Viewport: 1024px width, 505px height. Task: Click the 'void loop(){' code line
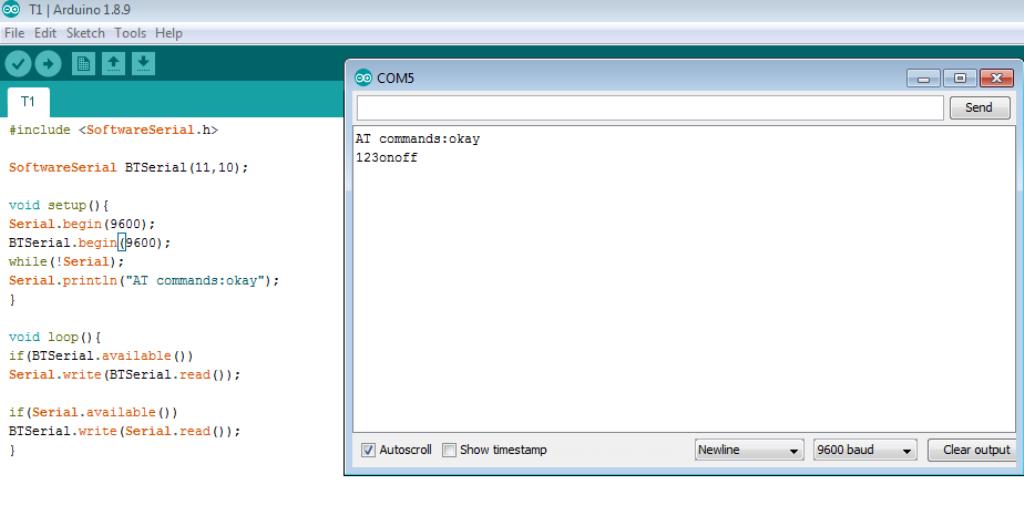click(x=55, y=337)
